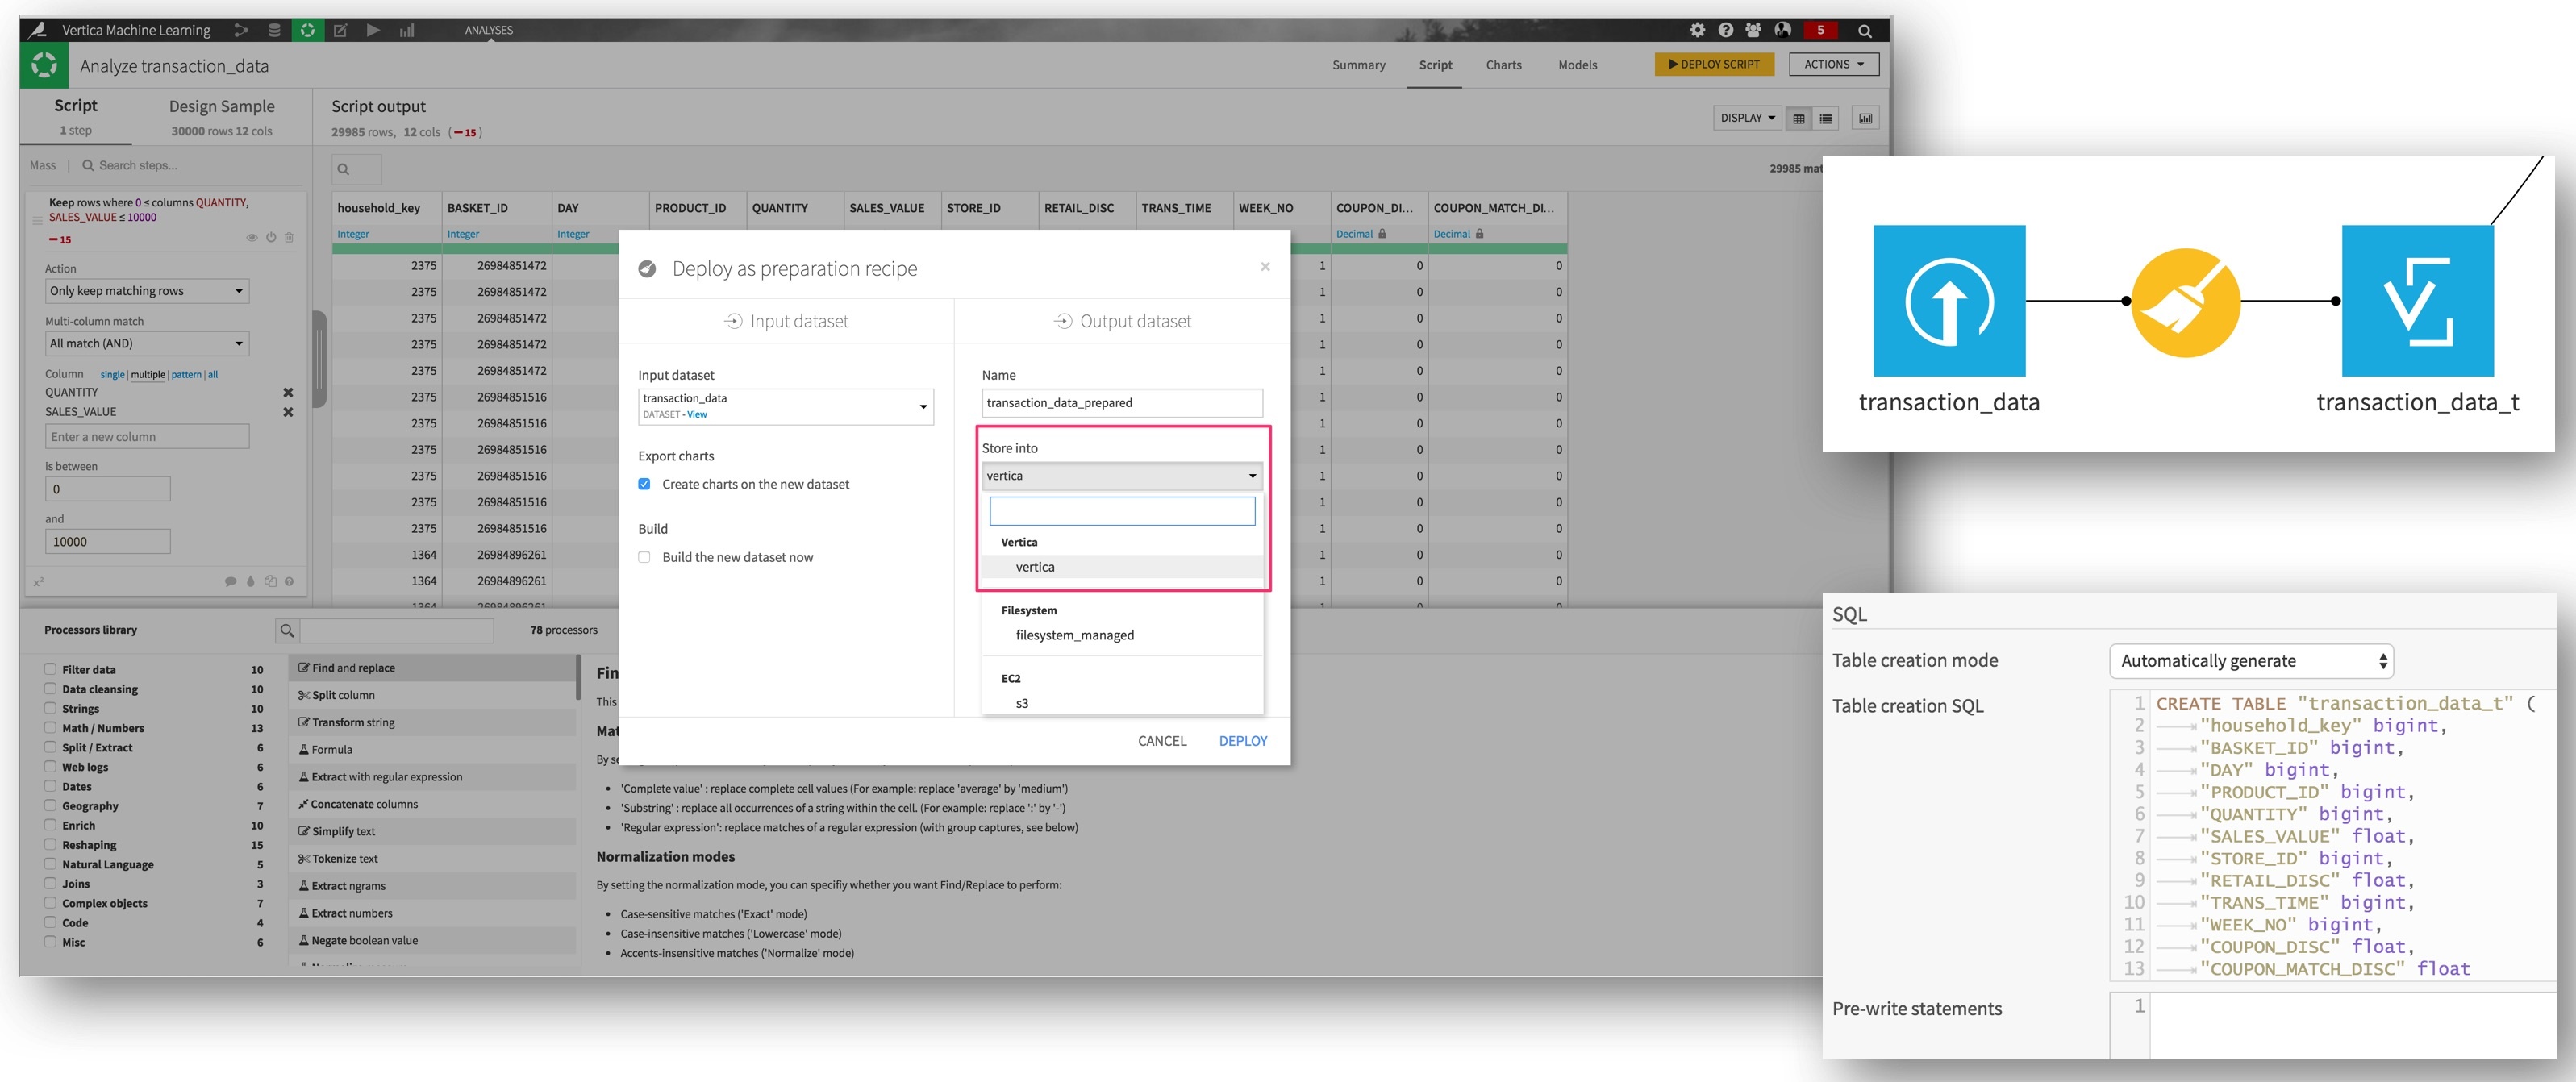Choose vertica option under Vertica connections
2576x1082 pixels.
pyautogui.click(x=1122, y=567)
